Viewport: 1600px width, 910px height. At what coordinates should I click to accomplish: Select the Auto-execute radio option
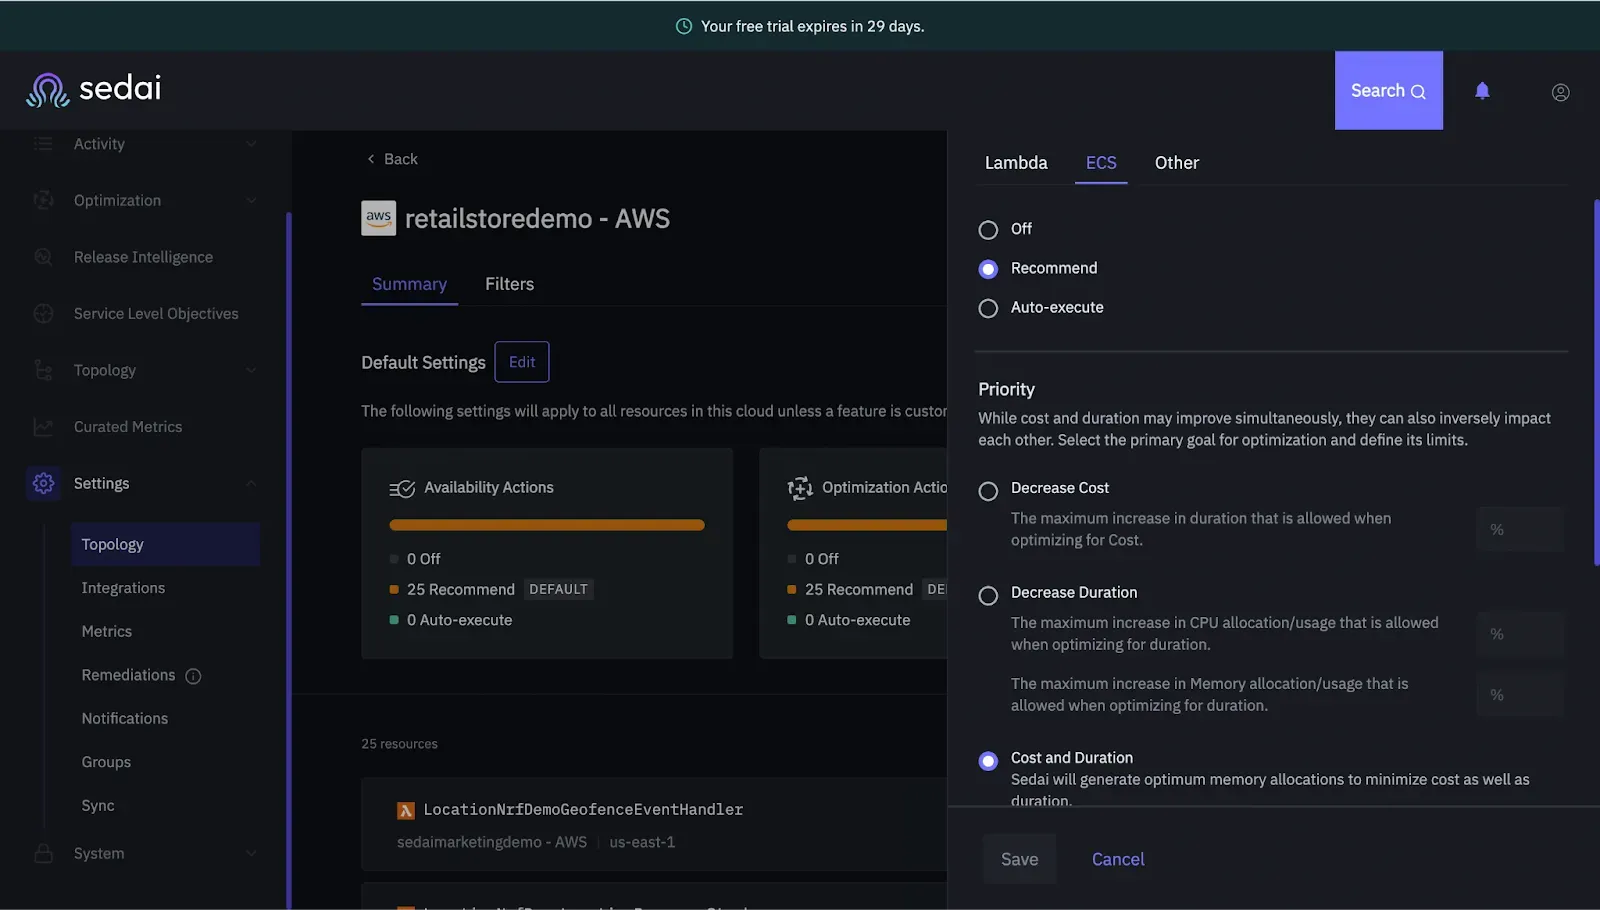point(988,308)
